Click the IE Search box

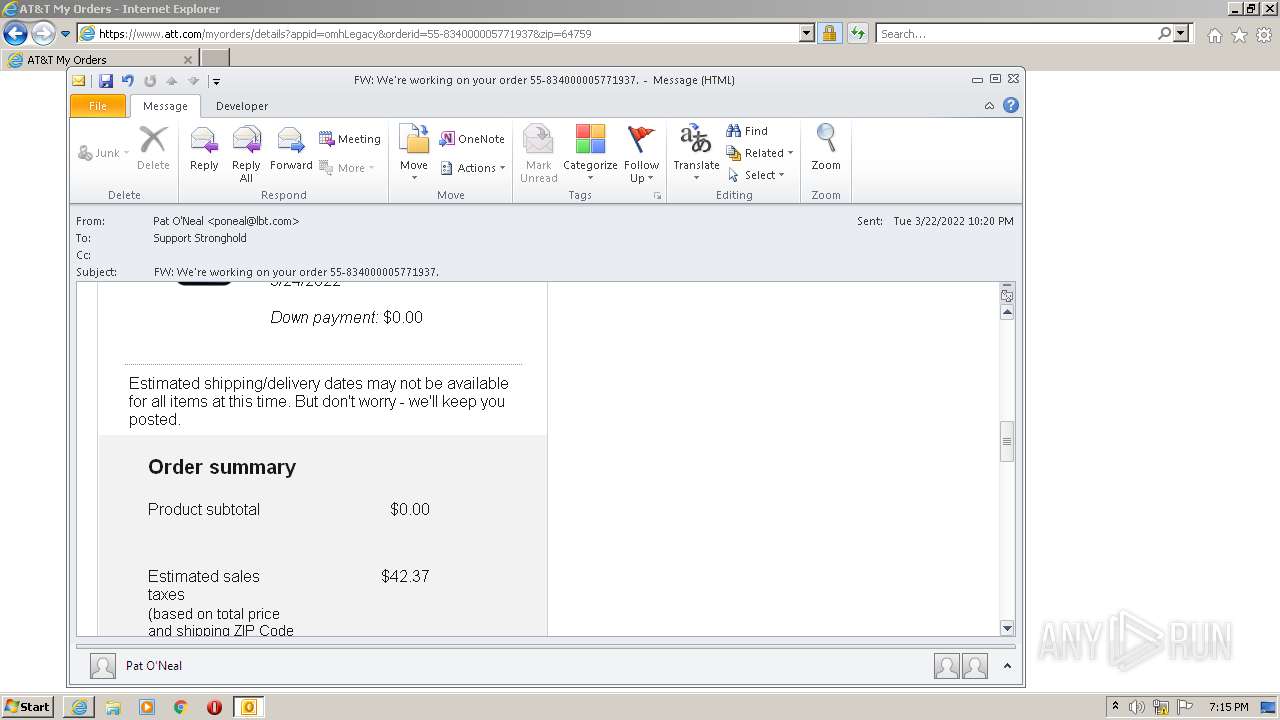click(1016, 34)
